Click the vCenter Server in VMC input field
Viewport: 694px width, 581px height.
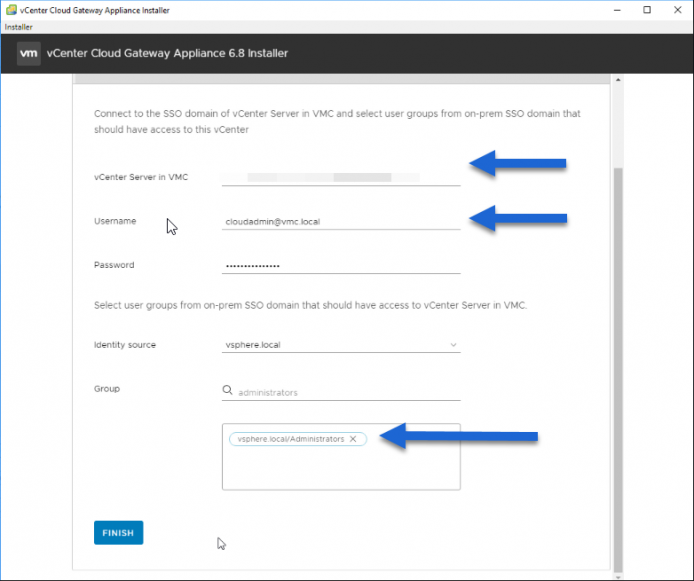coord(341,177)
